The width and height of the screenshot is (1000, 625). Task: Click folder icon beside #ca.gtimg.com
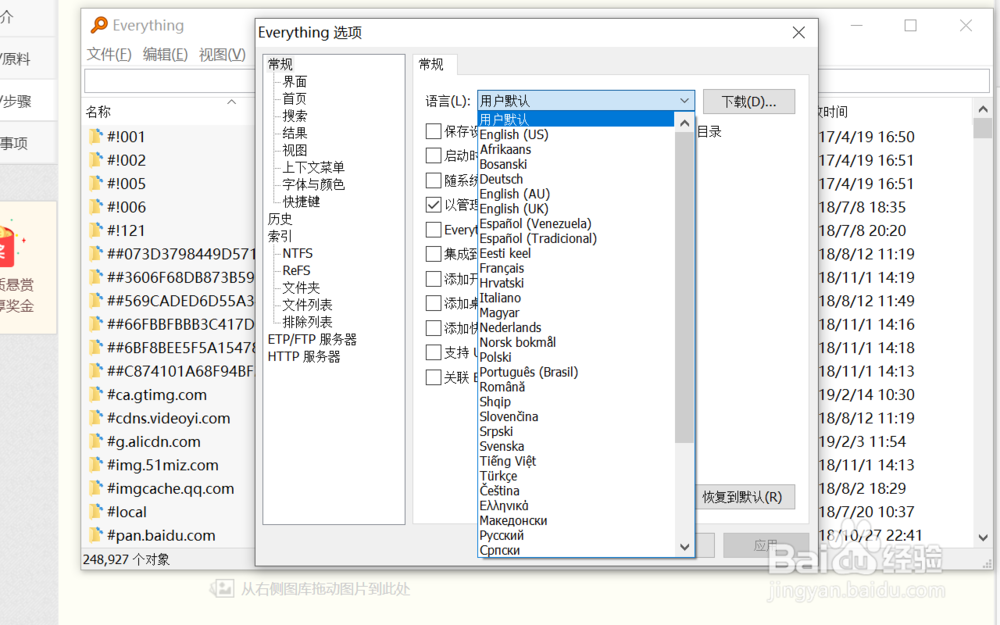96,395
